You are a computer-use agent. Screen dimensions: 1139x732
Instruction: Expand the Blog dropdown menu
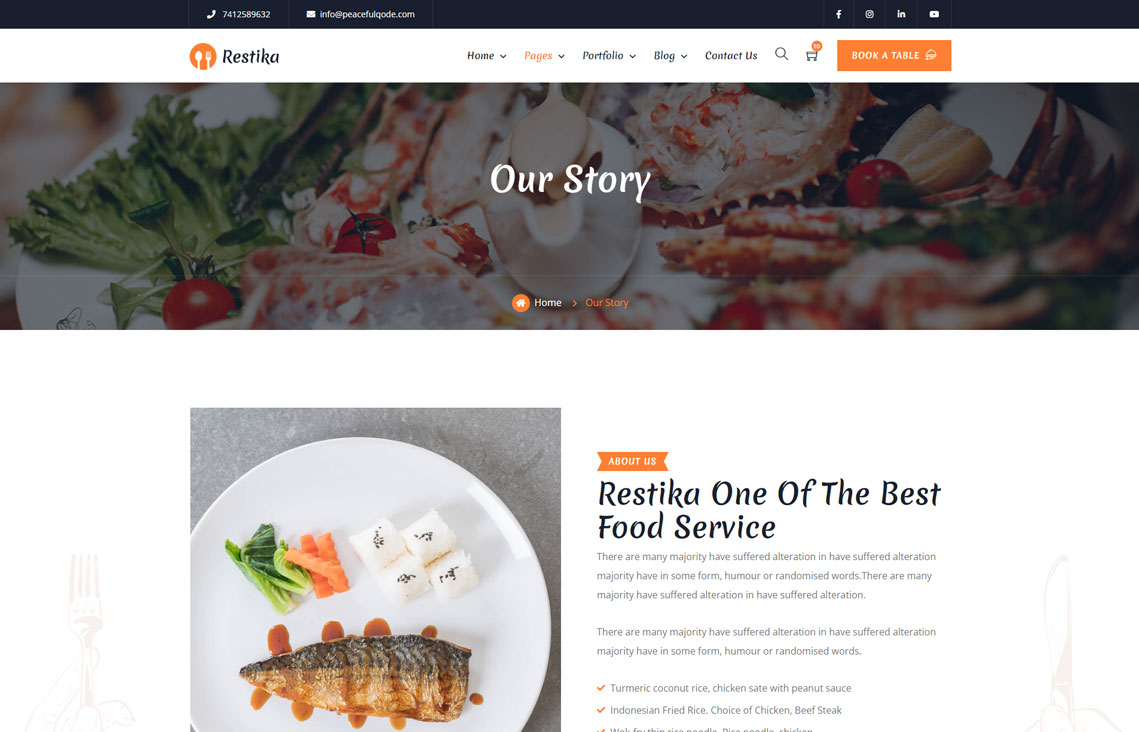pos(670,55)
